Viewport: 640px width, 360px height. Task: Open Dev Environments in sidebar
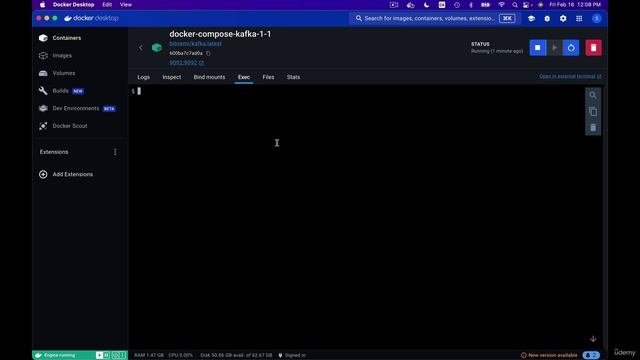click(x=76, y=108)
